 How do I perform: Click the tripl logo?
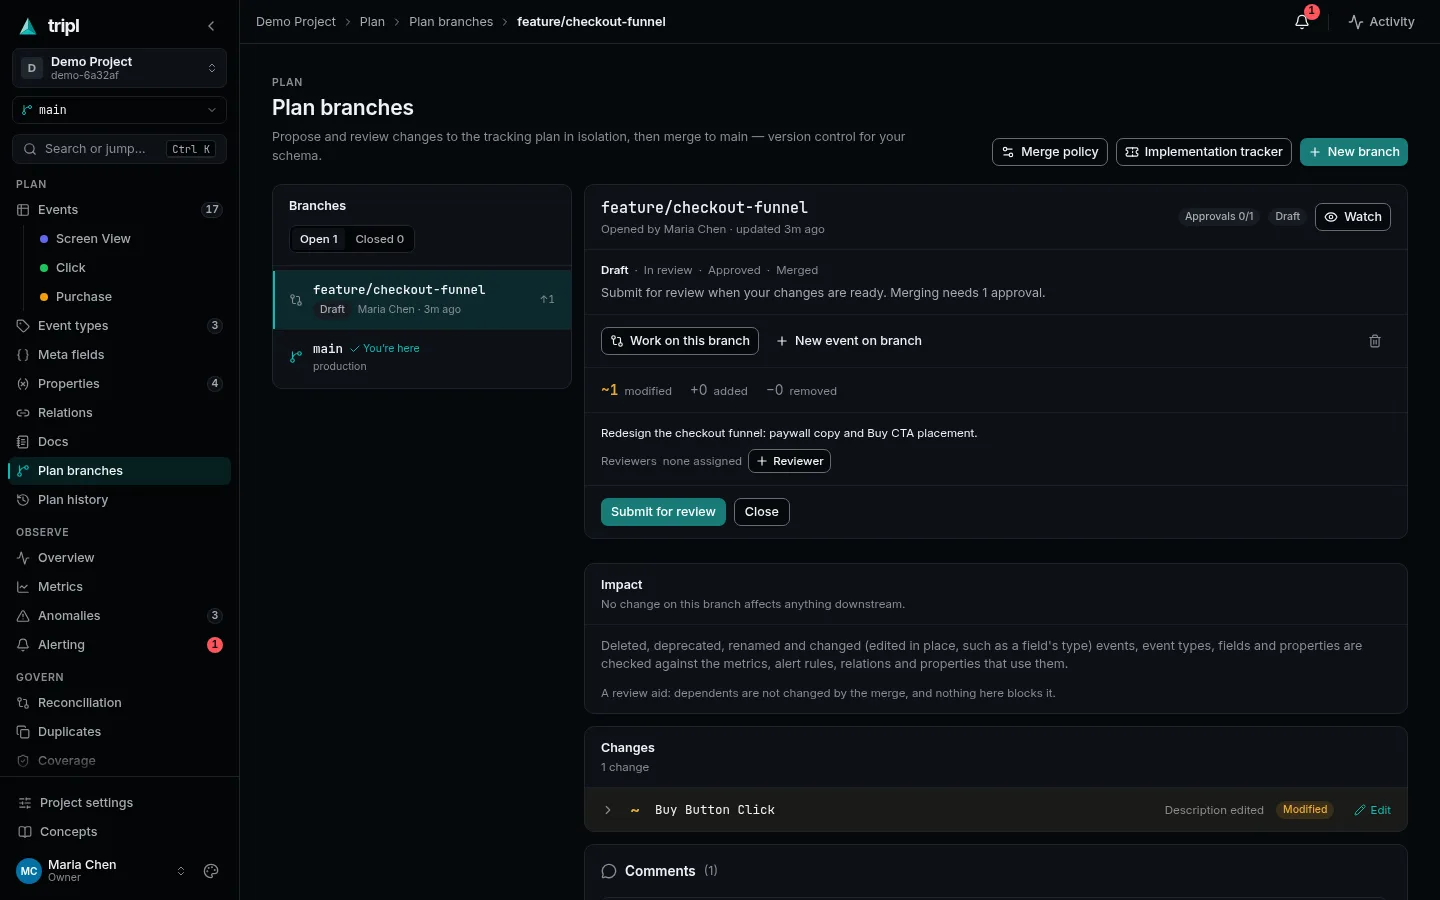49,26
